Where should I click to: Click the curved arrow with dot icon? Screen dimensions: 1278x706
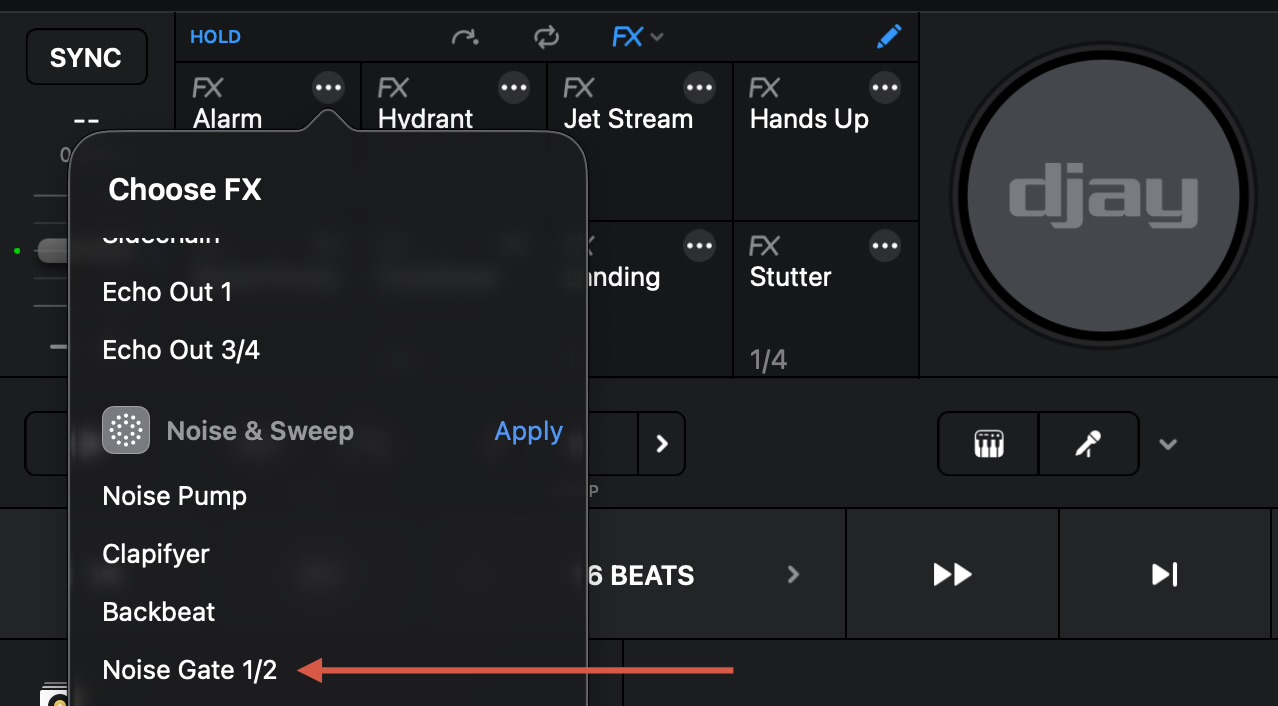click(465, 38)
